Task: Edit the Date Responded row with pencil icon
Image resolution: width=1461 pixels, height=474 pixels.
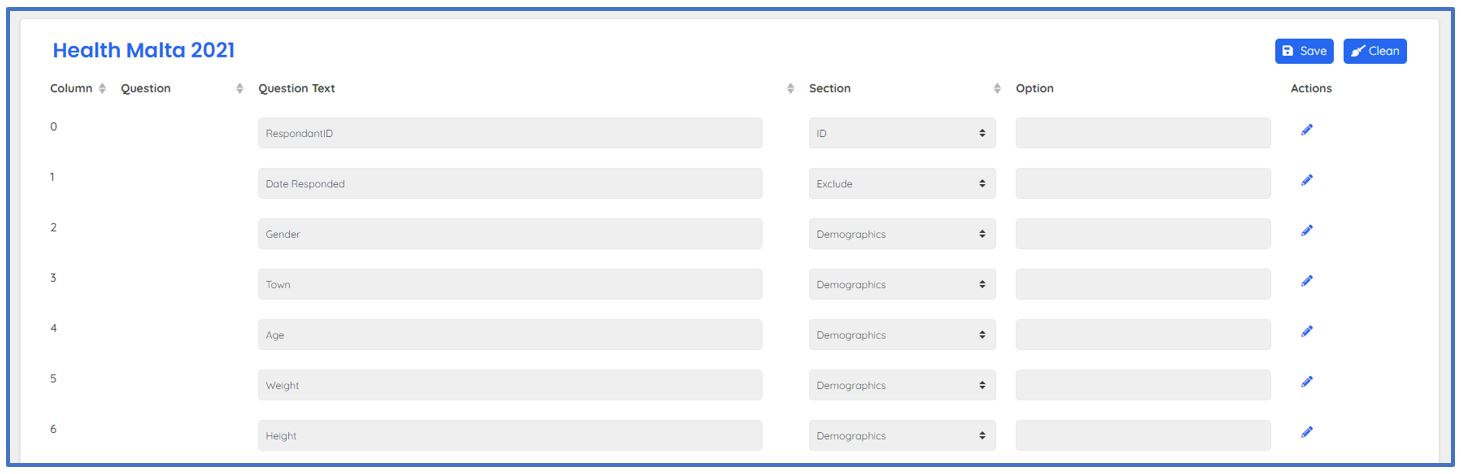Action: pyautogui.click(x=1306, y=180)
